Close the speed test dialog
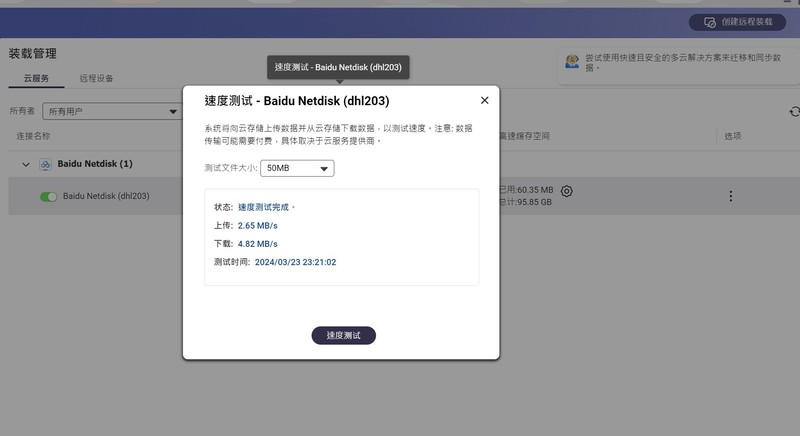800x436 pixels. click(x=484, y=100)
